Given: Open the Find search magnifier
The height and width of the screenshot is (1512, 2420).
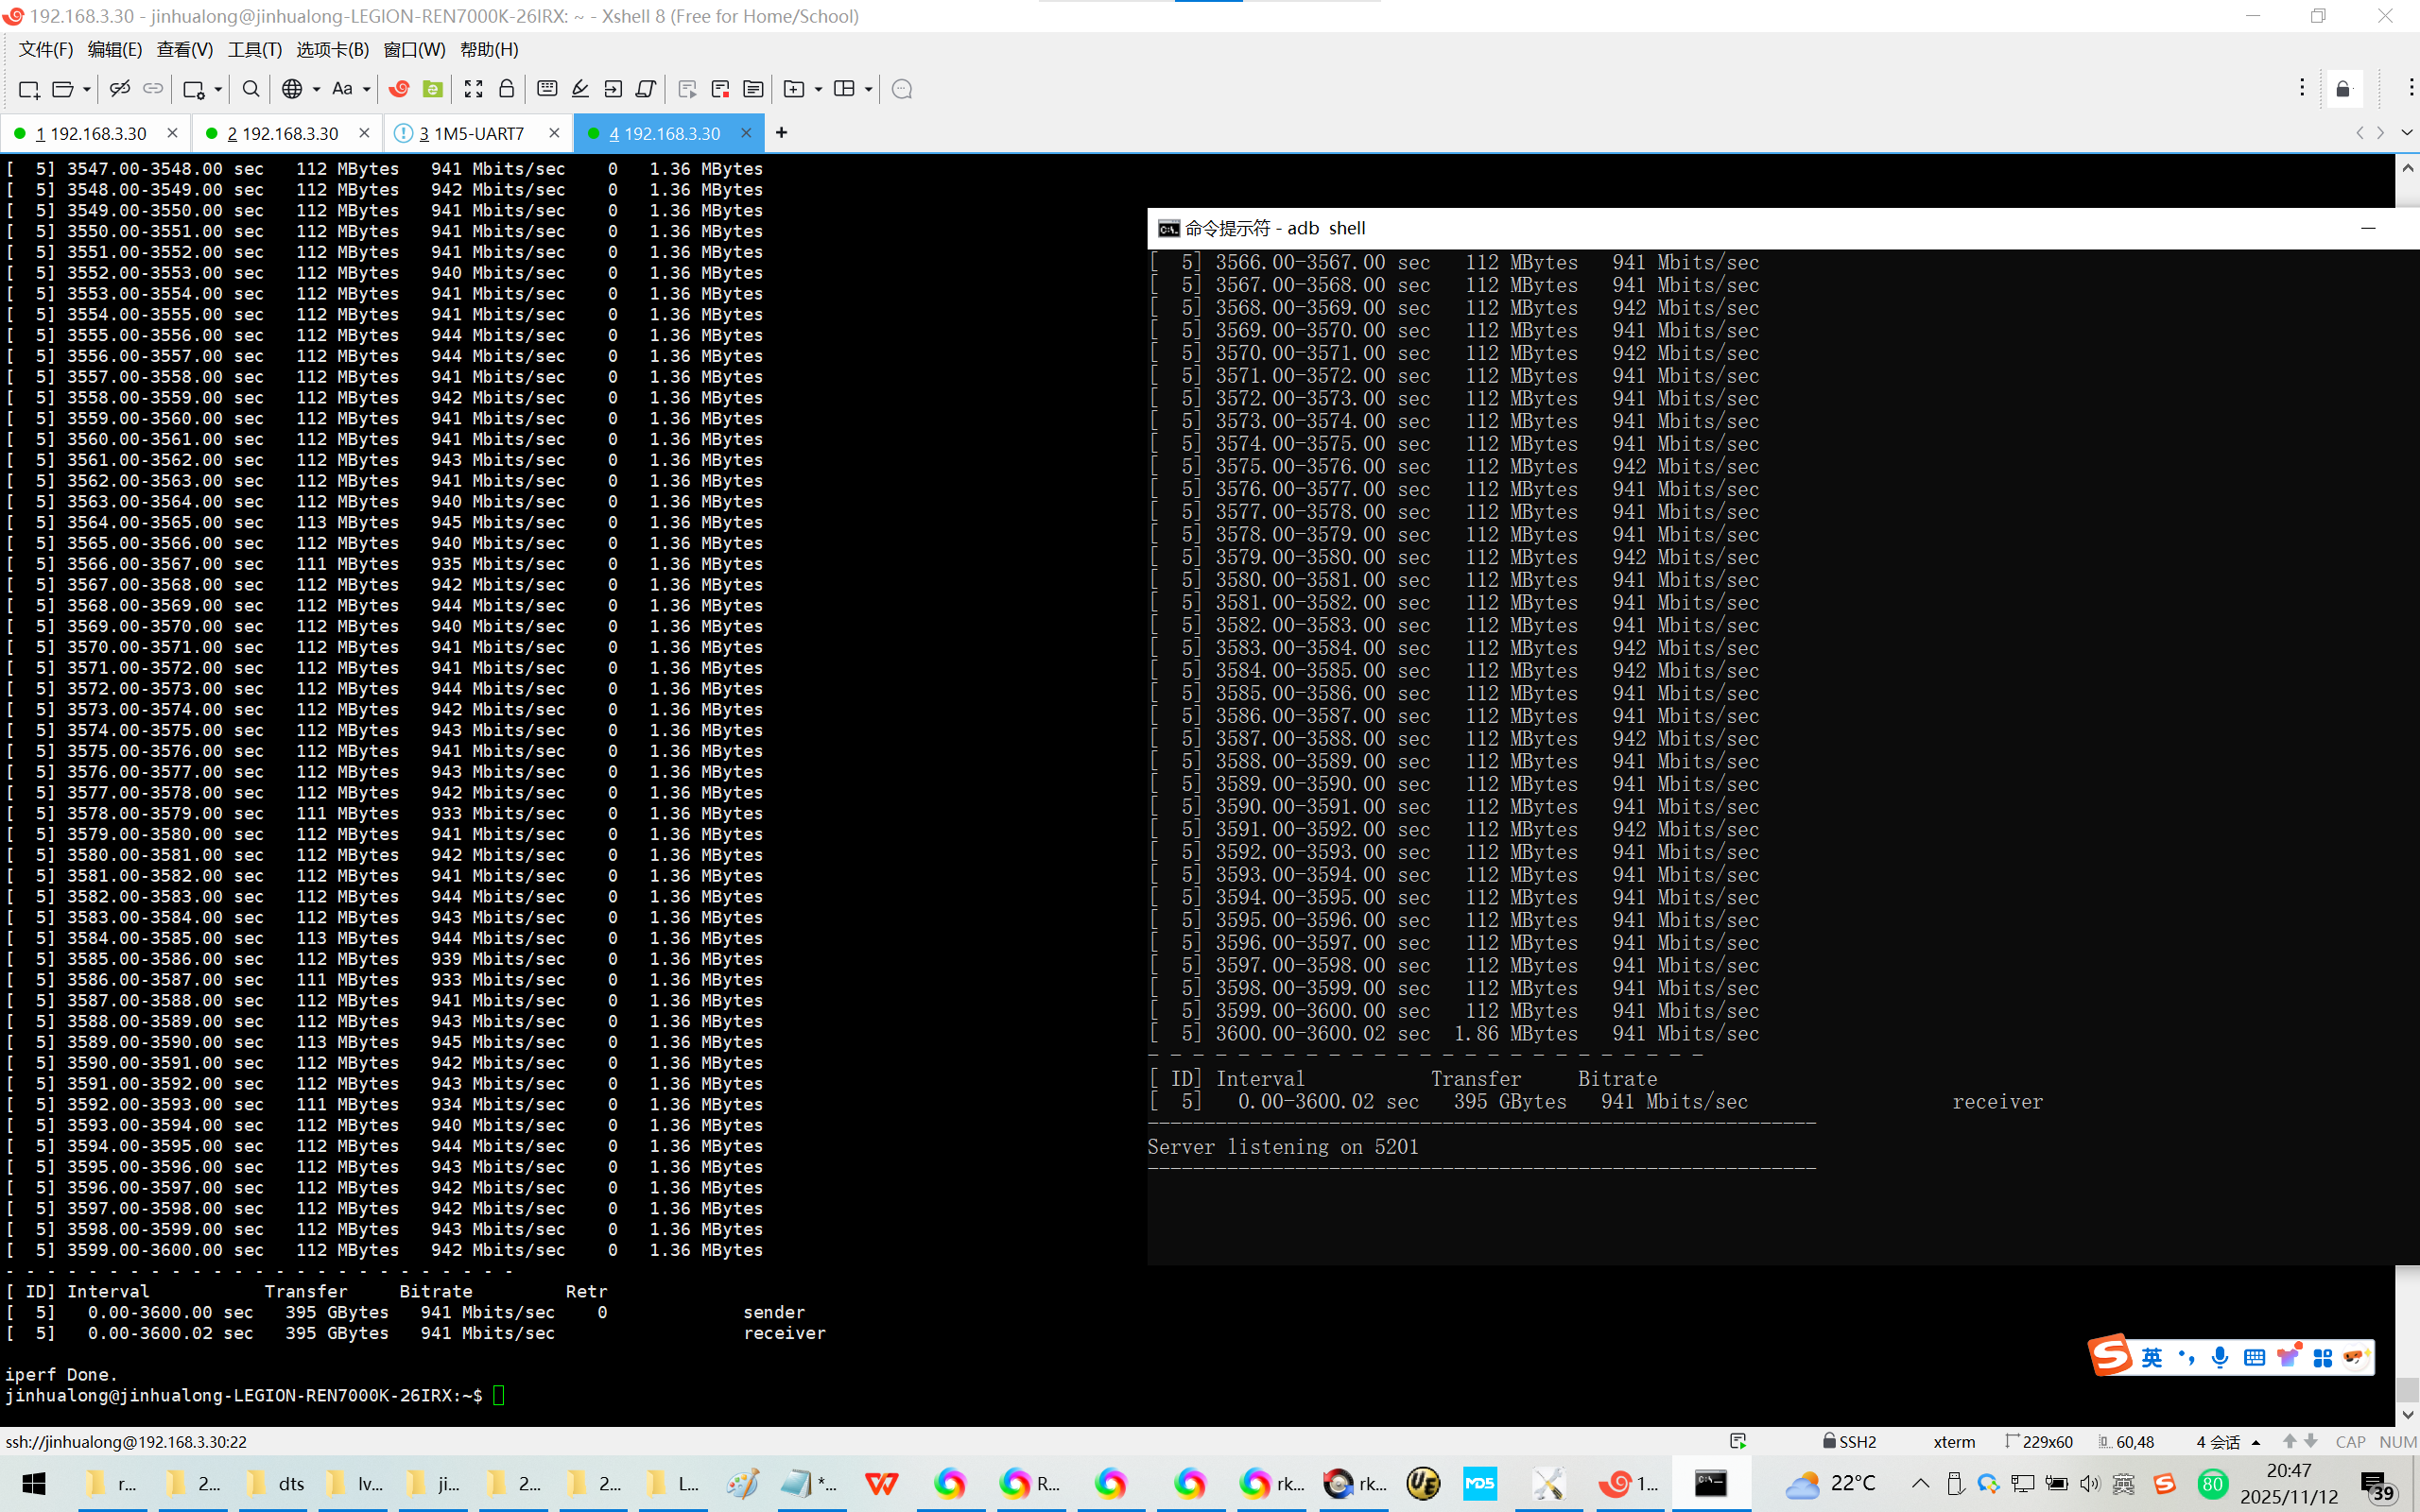Looking at the screenshot, I should [251, 89].
